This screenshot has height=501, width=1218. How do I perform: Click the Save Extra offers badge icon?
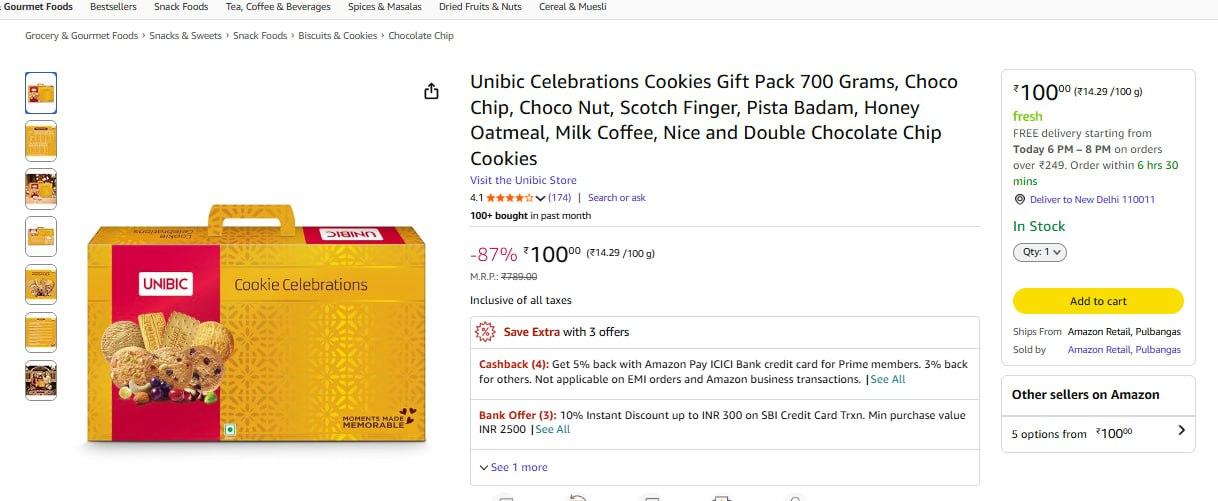pyautogui.click(x=485, y=332)
